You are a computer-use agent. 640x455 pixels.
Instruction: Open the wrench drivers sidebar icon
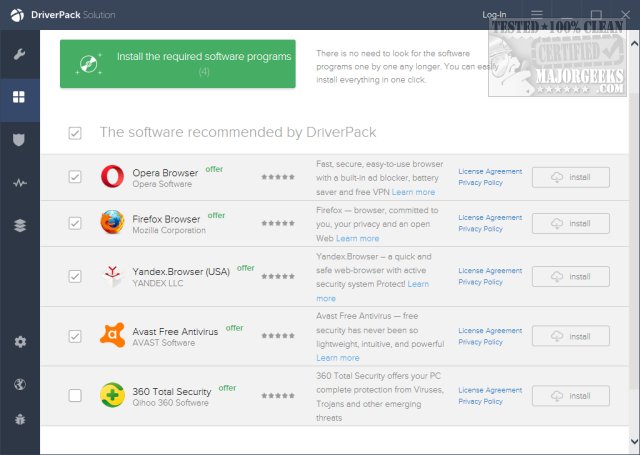coord(19,53)
